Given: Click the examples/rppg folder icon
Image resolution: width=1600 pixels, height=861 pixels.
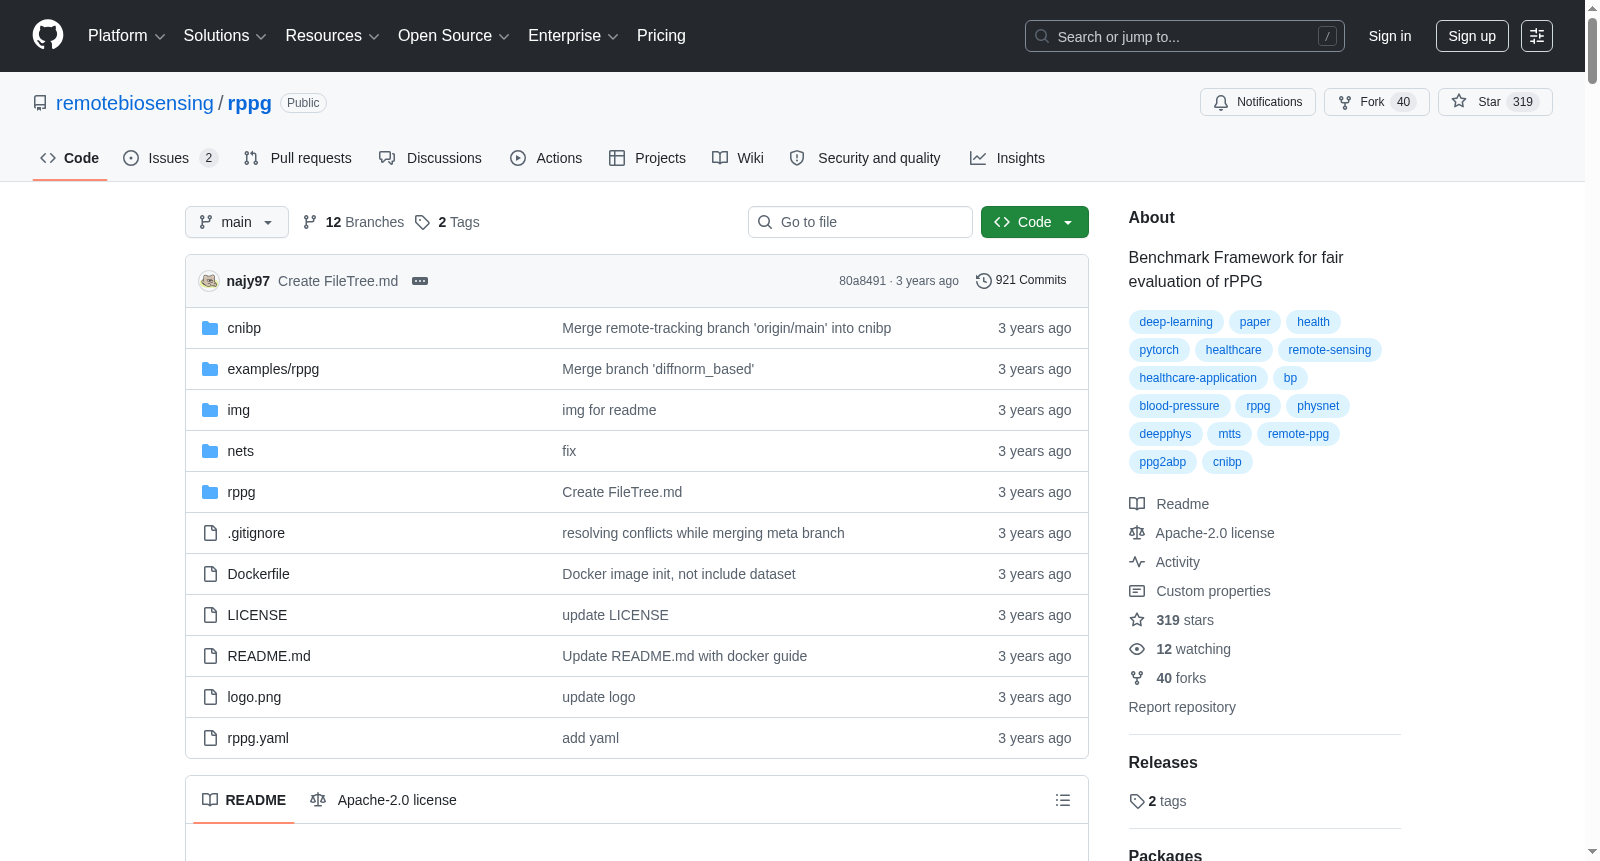Looking at the screenshot, I should [x=210, y=369].
